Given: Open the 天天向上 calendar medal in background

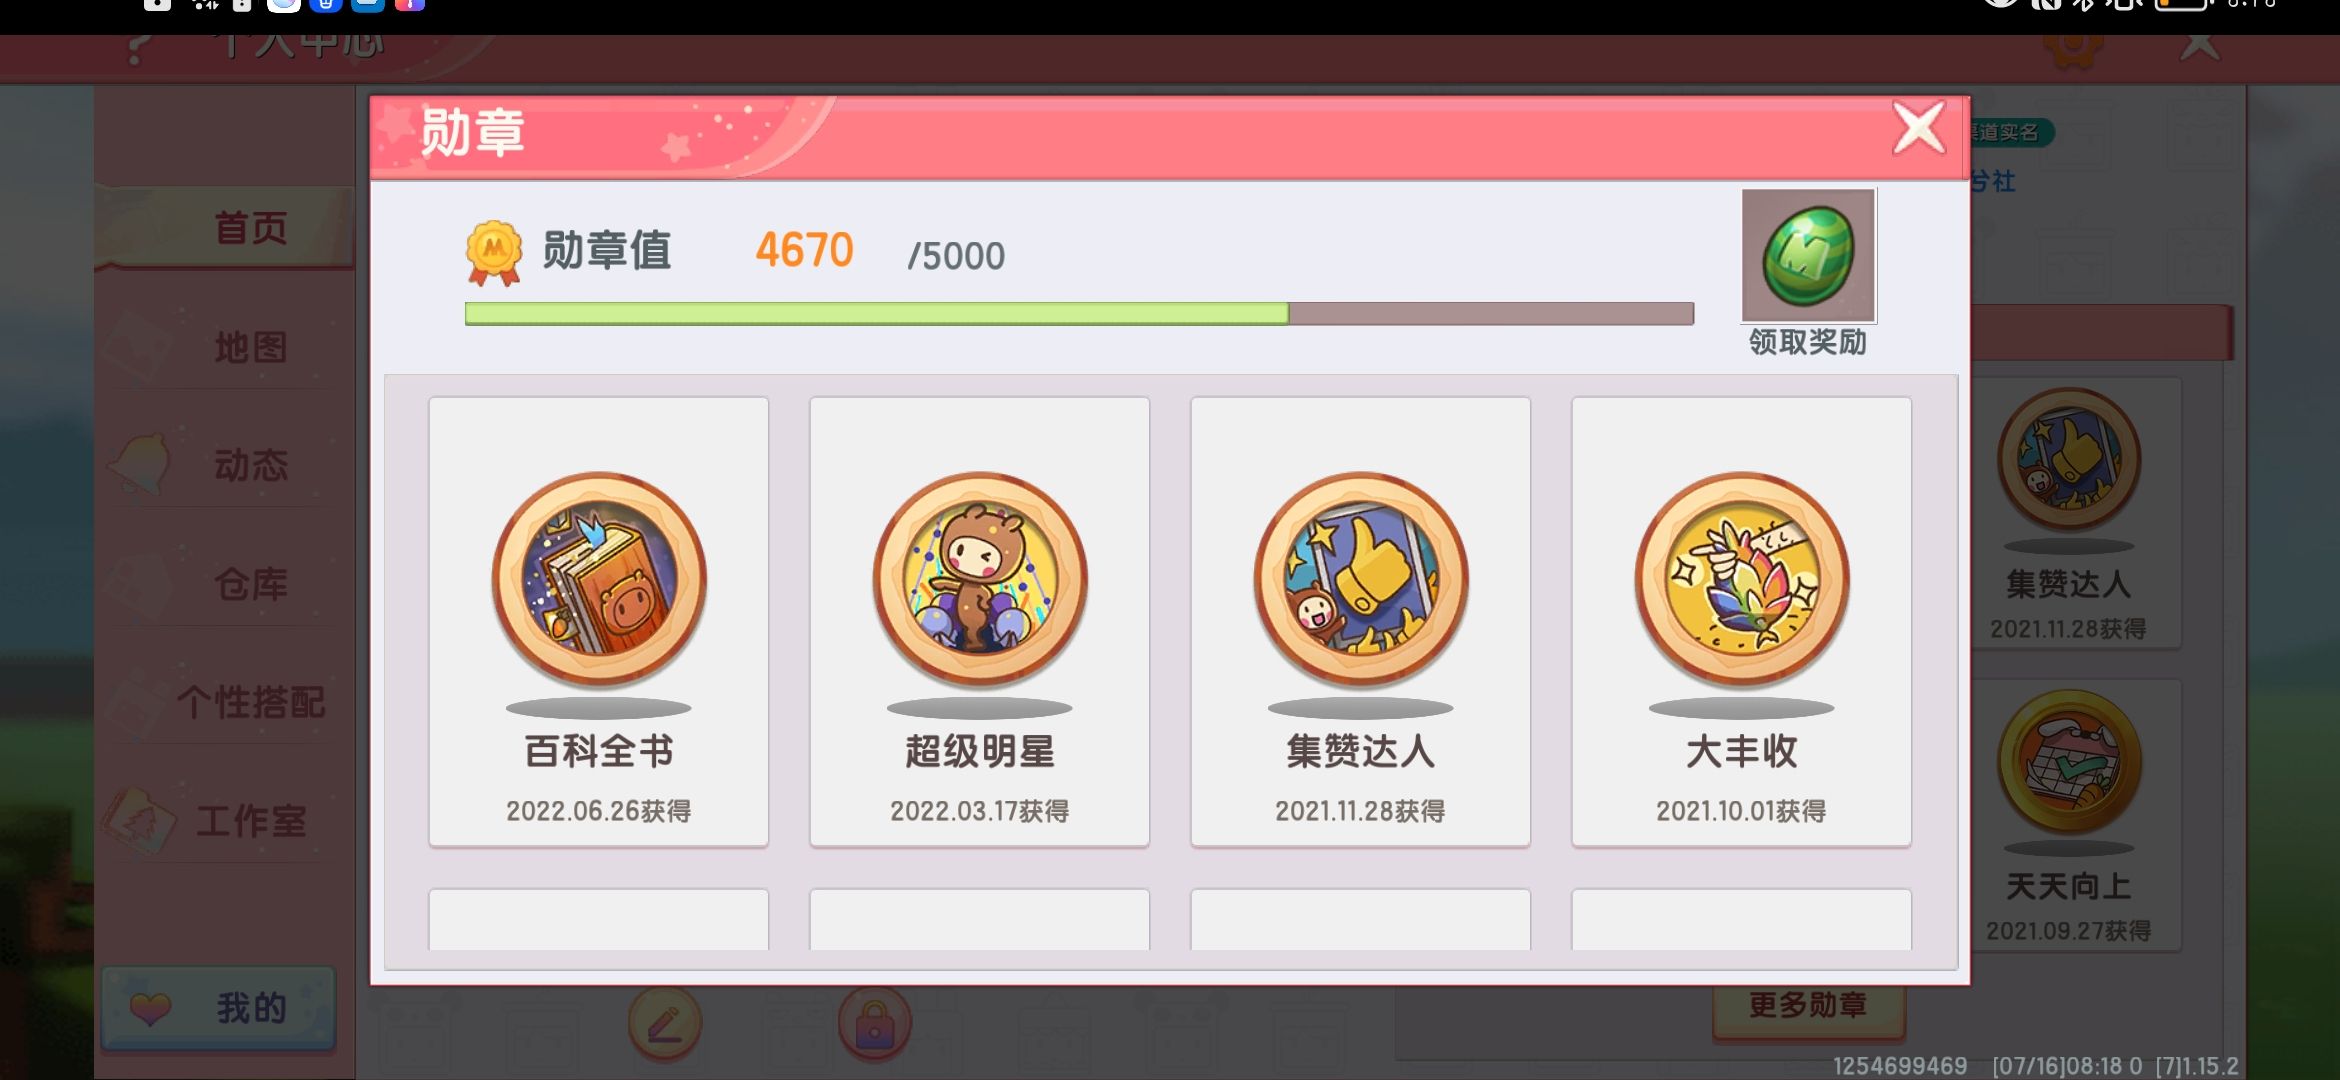Looking at the screenshot, I should point(2069,762).
